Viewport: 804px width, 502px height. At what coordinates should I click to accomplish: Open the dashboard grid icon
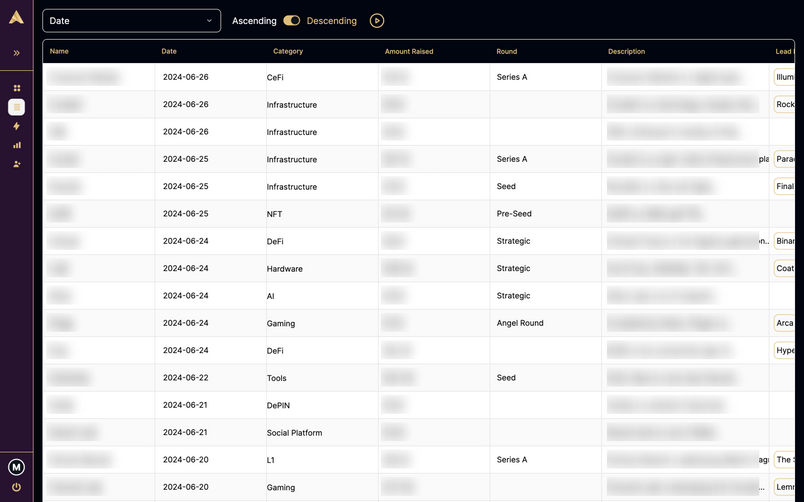[x=16, y=88]
